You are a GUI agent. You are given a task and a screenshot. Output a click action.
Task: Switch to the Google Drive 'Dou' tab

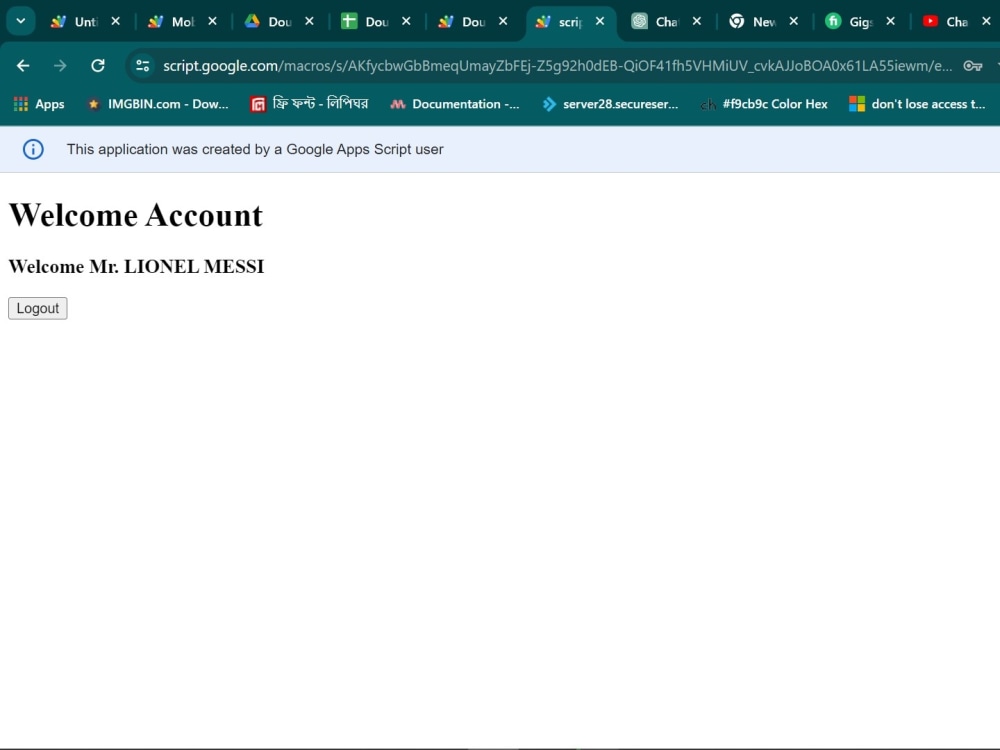(x=269, y=22)
